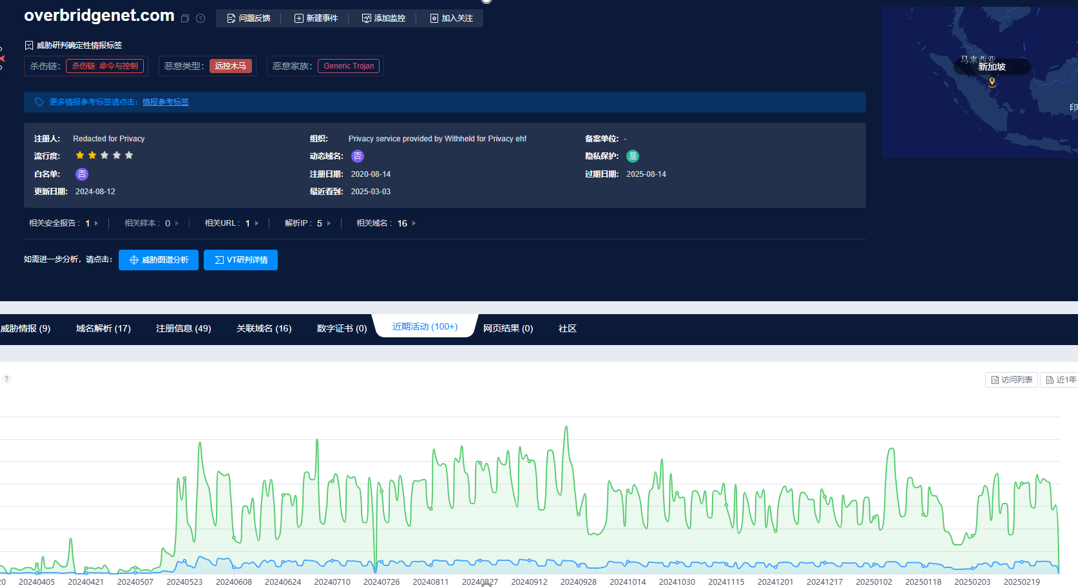The width and height of the screenshot is (1078, 587).
Task: Click the 远控木马 malicious type tag
Action: [x=230, y=66]
